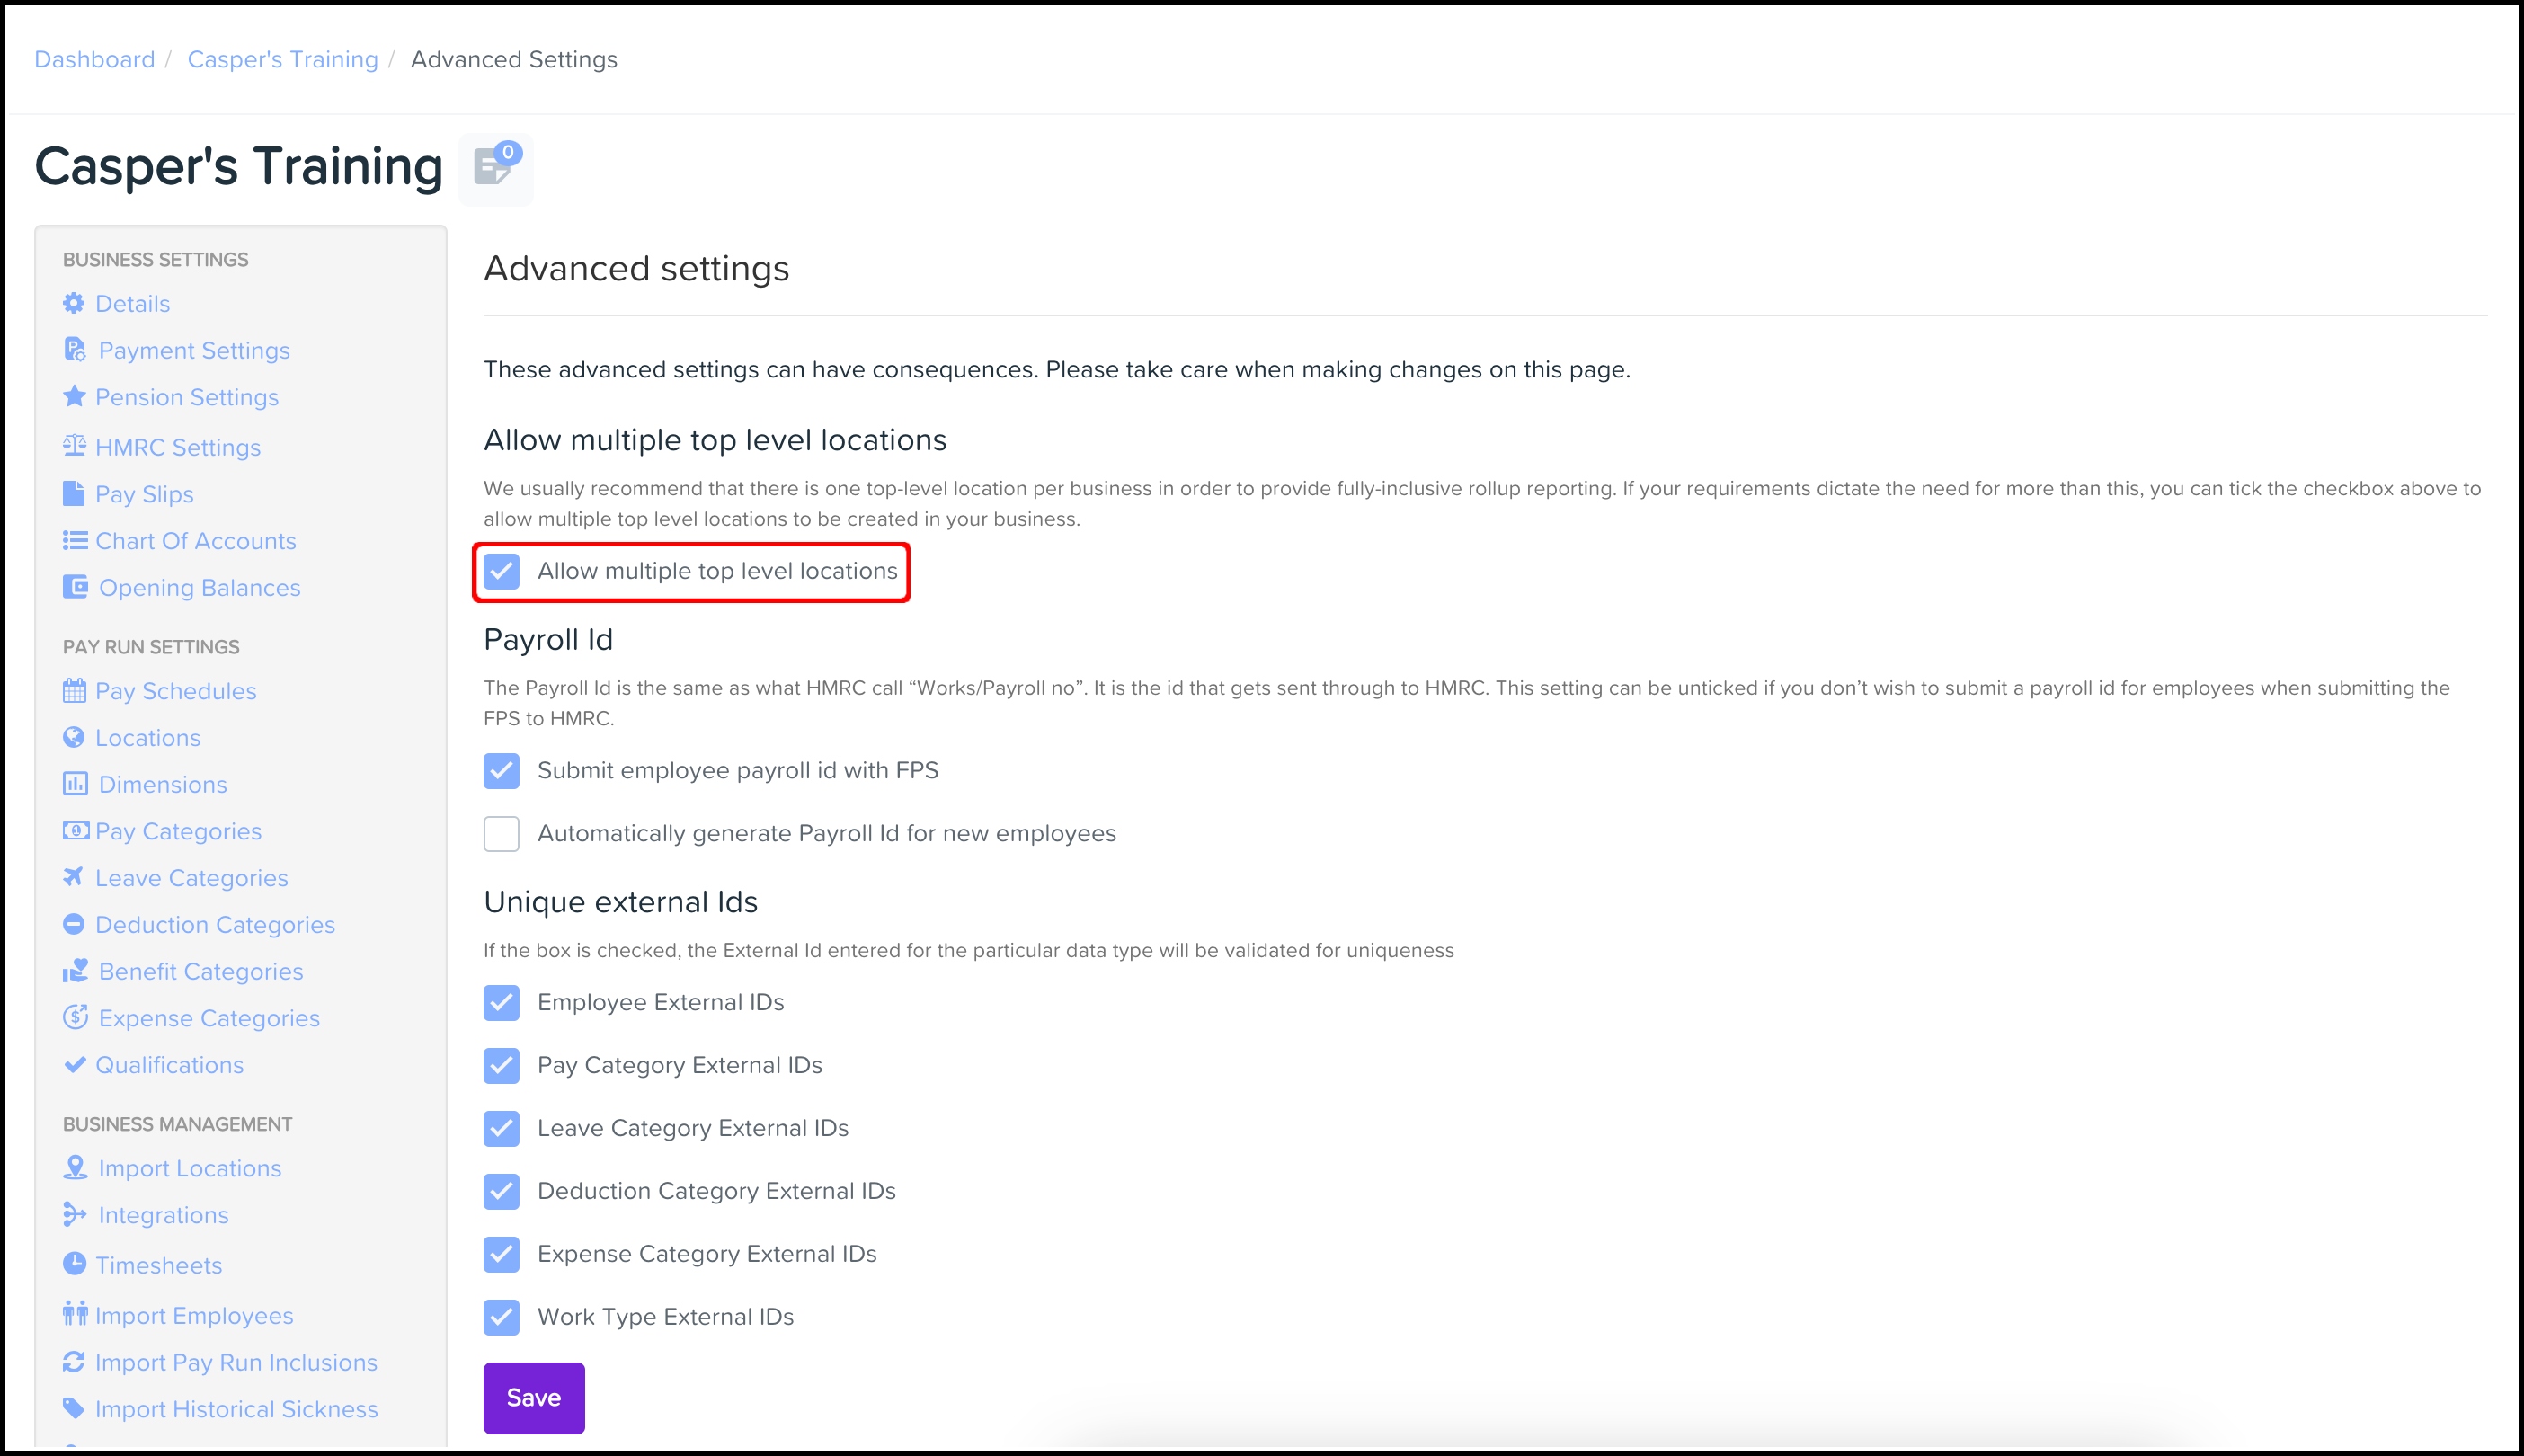
Task: Click the airplane icon for Leave Categories
Action: (74, 877)
